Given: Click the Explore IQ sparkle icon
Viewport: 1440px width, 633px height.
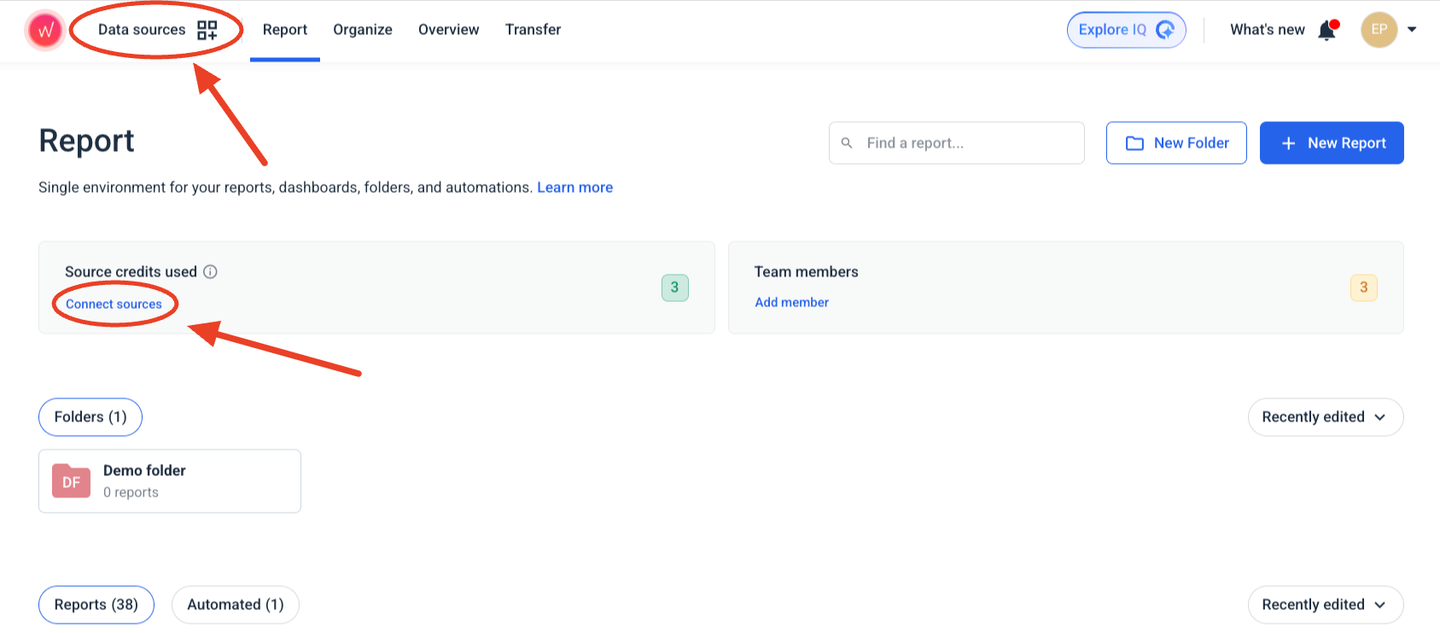Looking at the screenshot, I should [x=1163, y=30].
